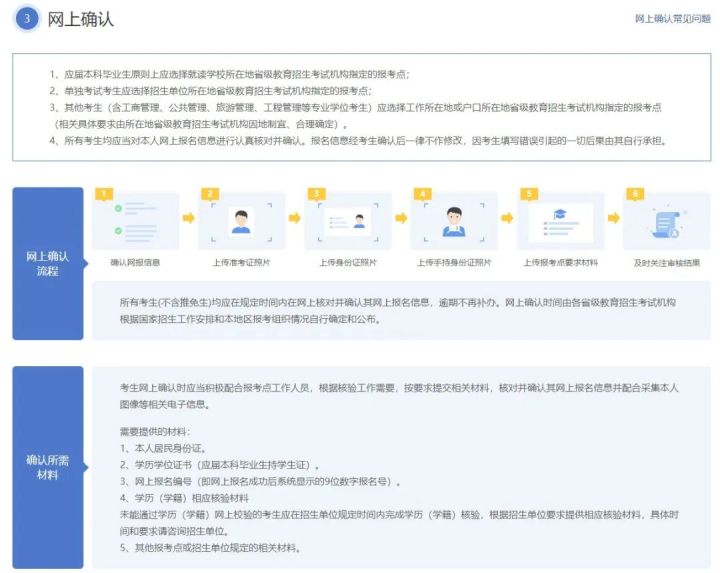Click the 网上确认 section heading

pyautogui.click(x=81, y=19)
